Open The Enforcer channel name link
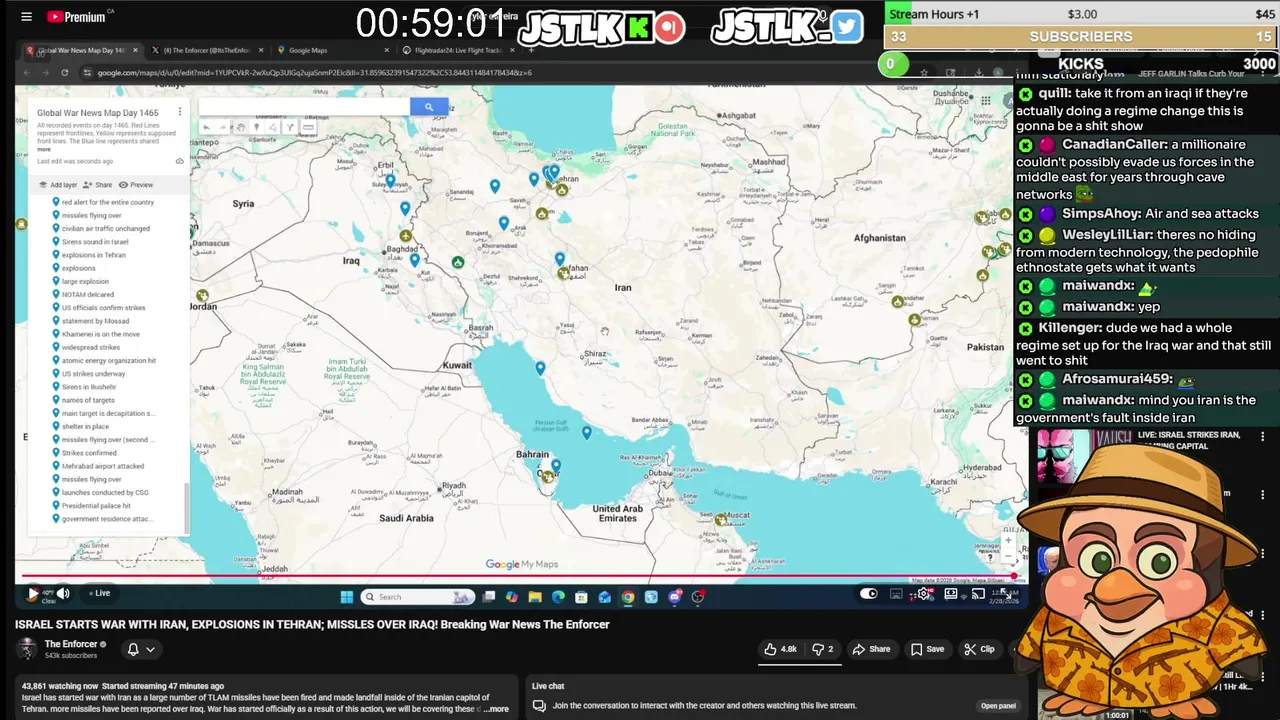The width and height of the screenshot is (1280, 720). (x=71, y=644)
